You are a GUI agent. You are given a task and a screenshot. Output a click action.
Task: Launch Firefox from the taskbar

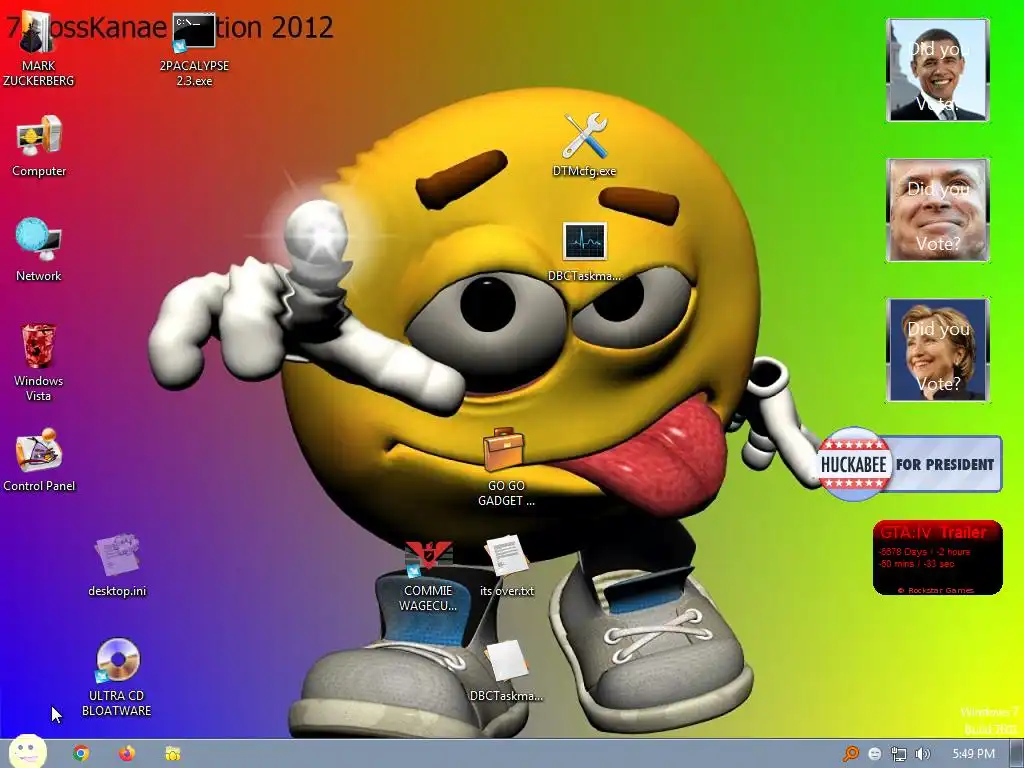pyautogui.click(x=127, y=754)
